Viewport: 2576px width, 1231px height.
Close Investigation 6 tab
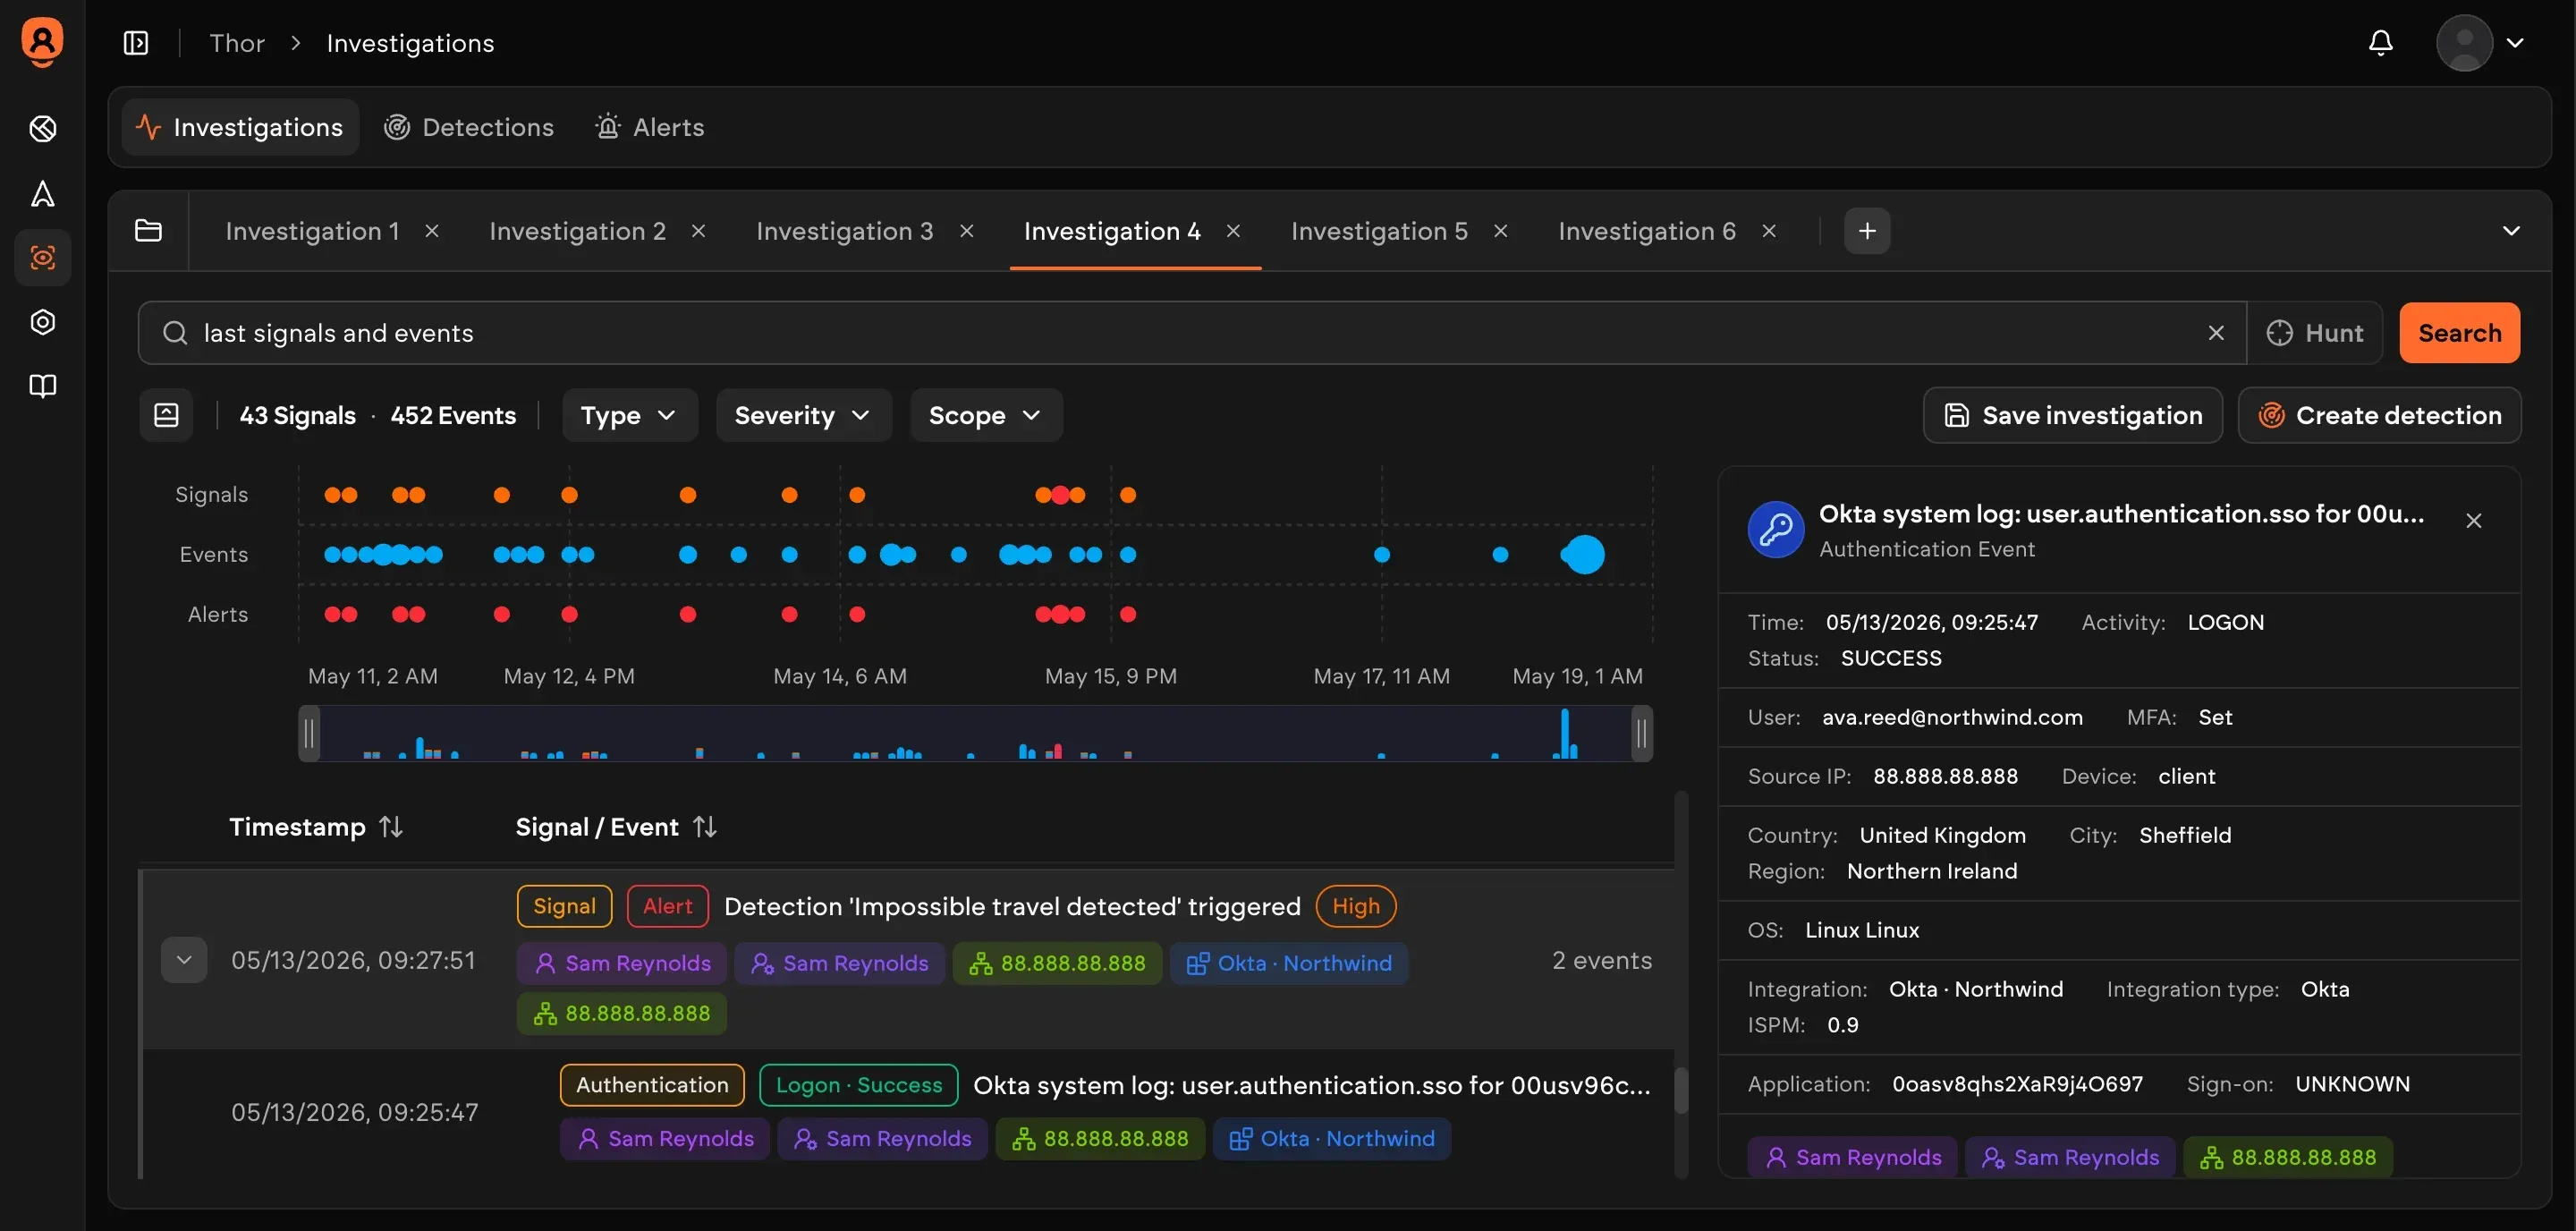[x=1769, y=231]
